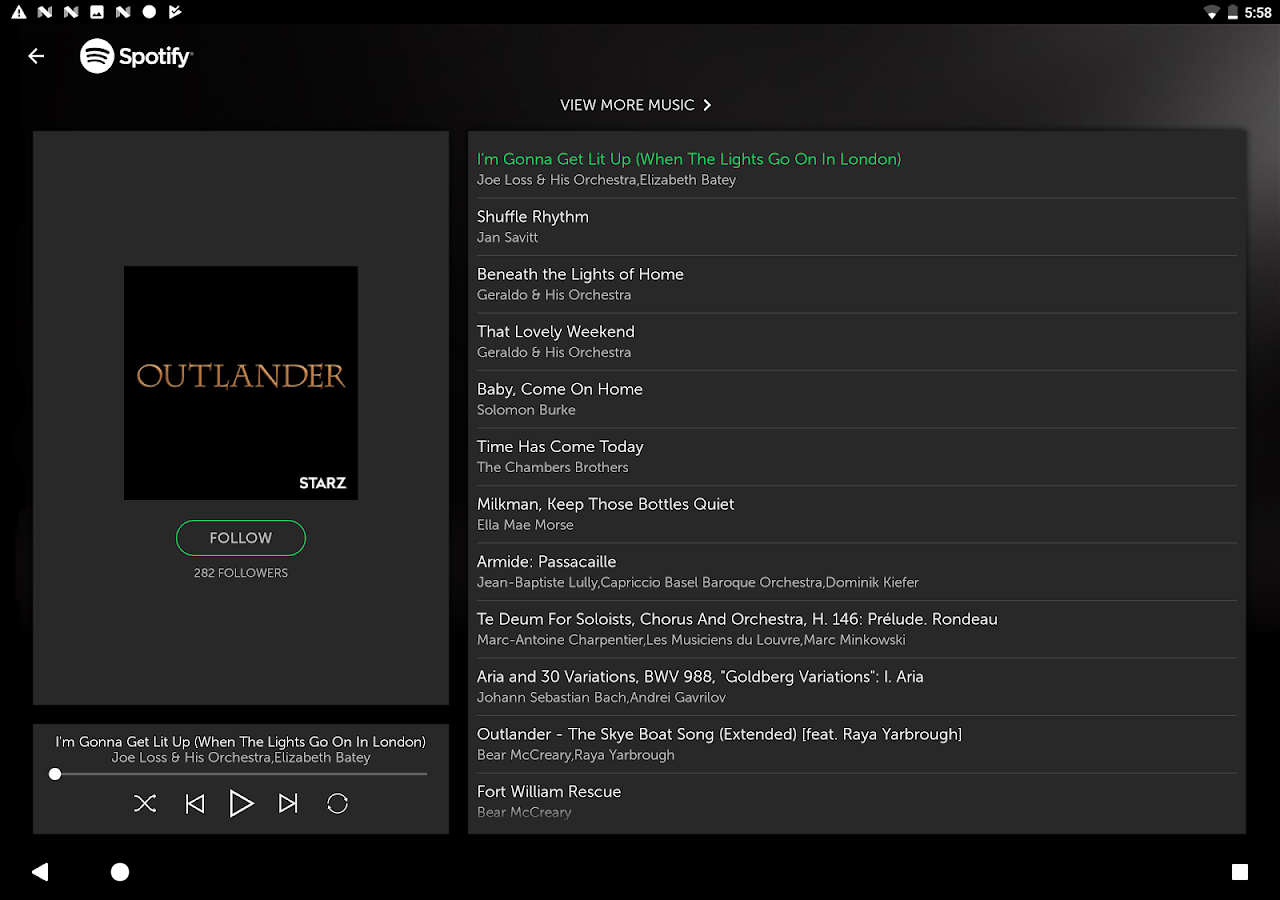Select 'Beneath the Lights of Home'
The image size is (1280, 900).
point(857,284)
